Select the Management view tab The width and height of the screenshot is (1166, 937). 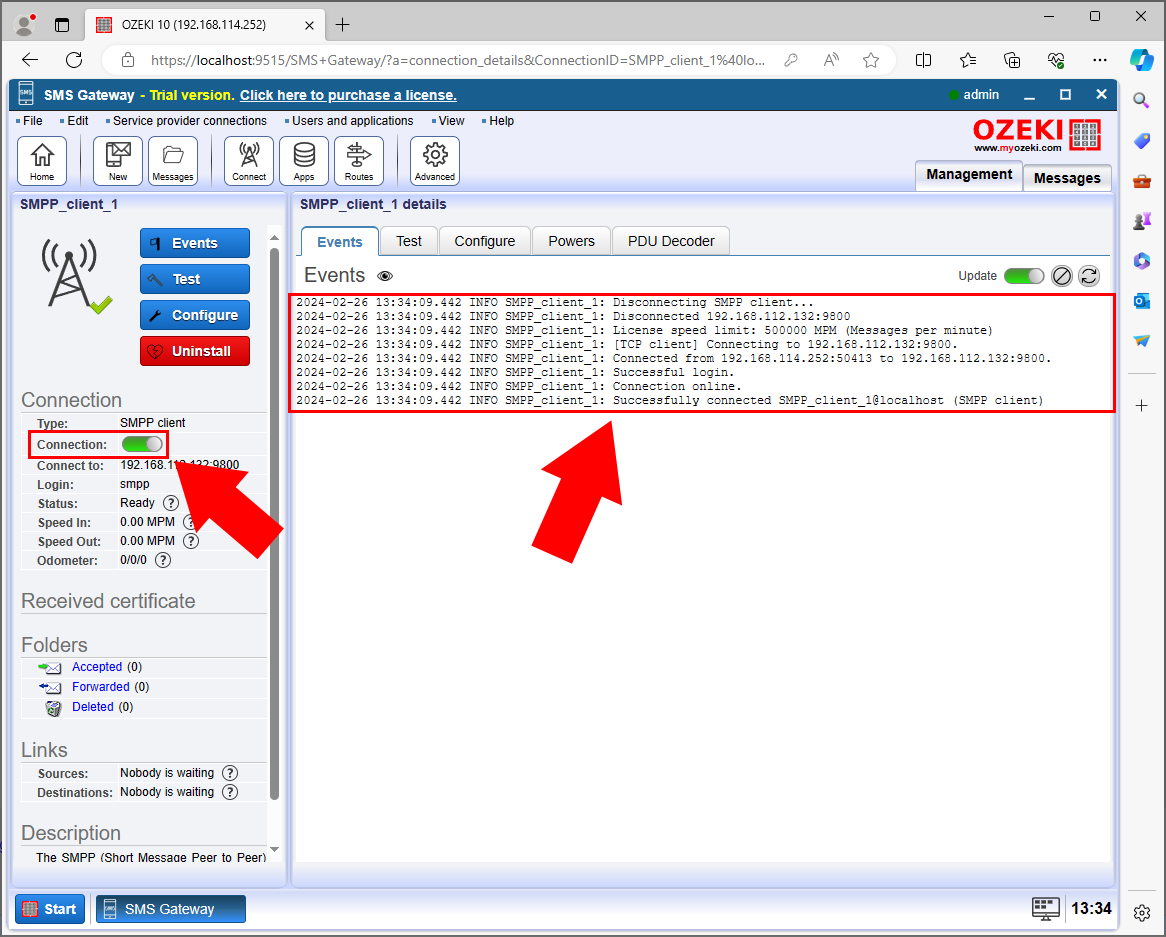click(969, 175)
